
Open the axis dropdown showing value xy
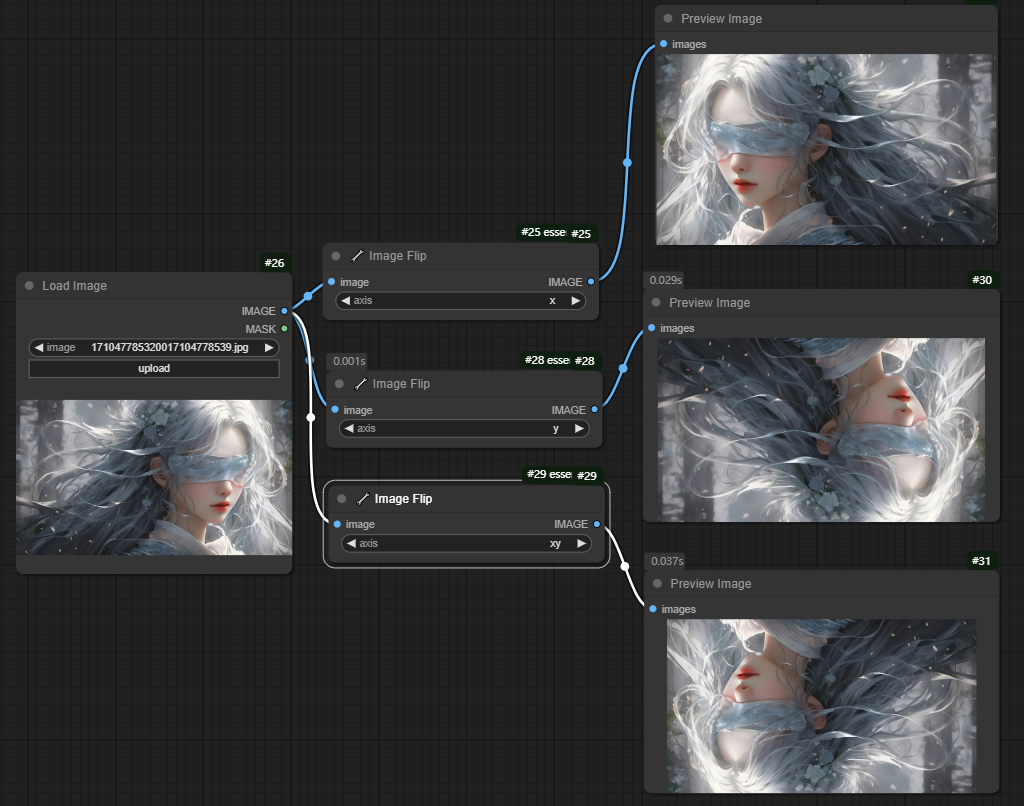pos(466,544)
